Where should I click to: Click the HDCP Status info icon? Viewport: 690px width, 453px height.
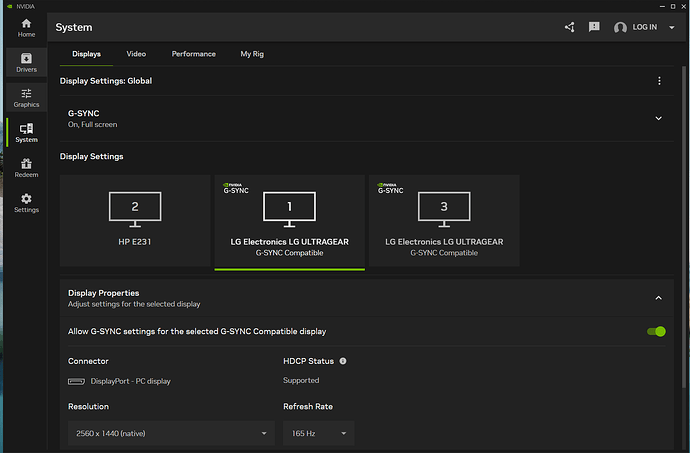click(343, 361)
